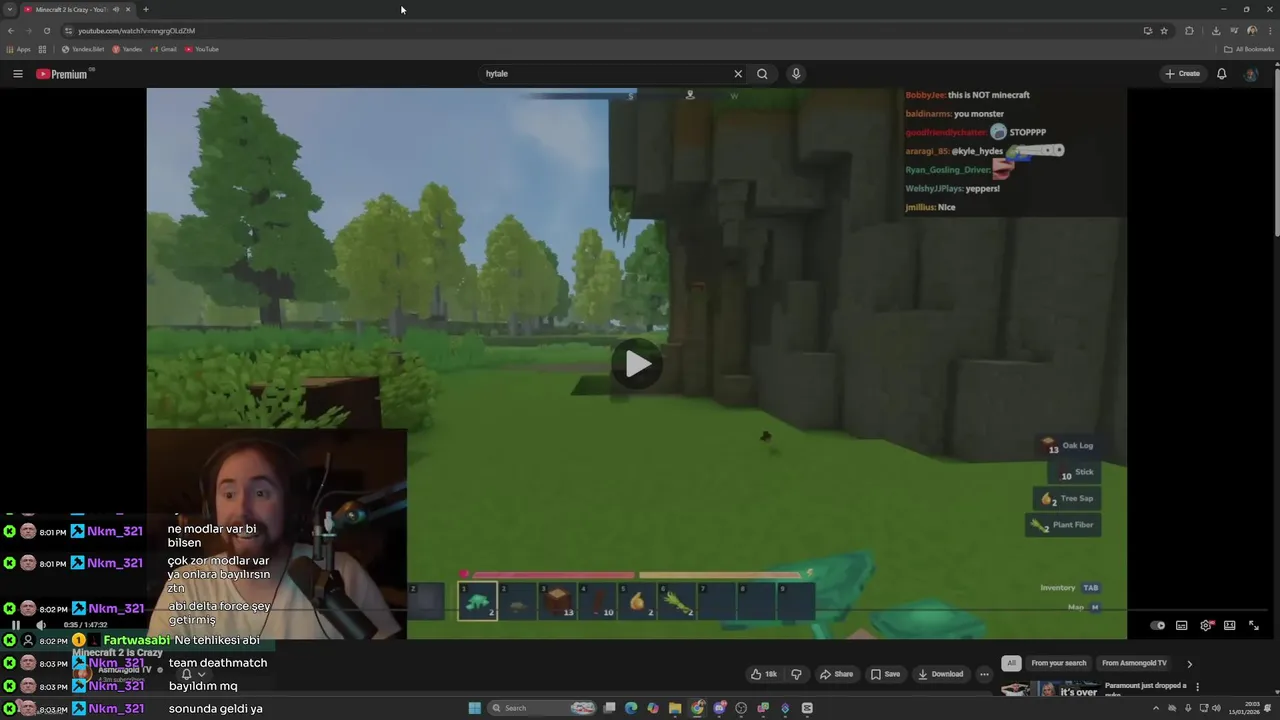Open the browser extensions puzzle icon
Image resolution: width=1280 pixels, height=720 pixels.
coord(1189,31)
